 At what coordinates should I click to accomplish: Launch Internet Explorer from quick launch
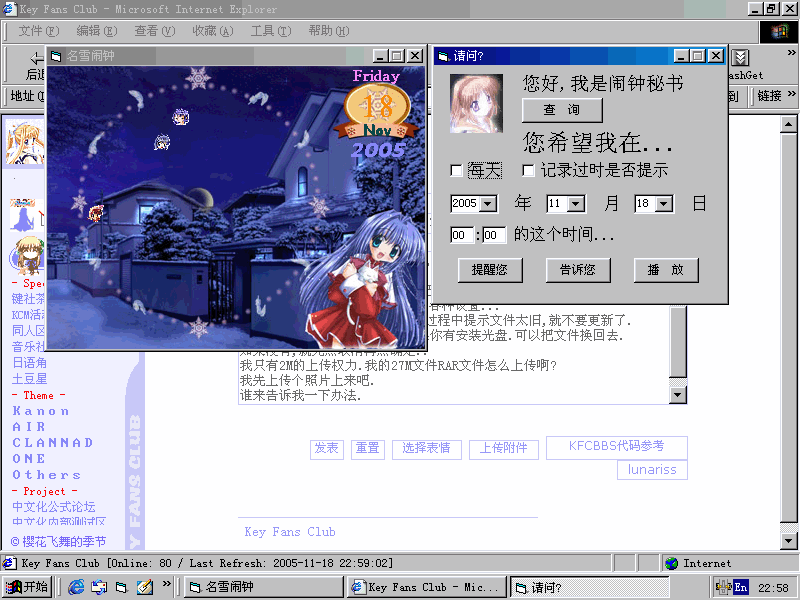coord(76,587)
